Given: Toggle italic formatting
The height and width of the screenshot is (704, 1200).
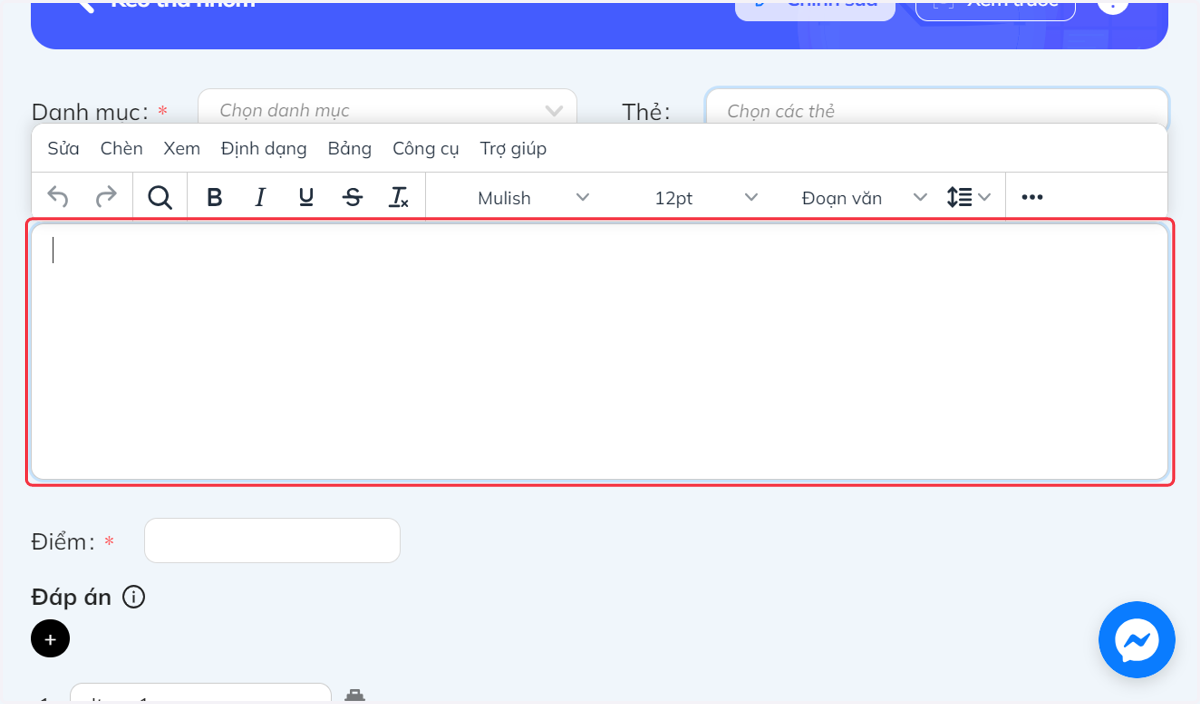Looking at the screenshot, I should tap(260, 197).
